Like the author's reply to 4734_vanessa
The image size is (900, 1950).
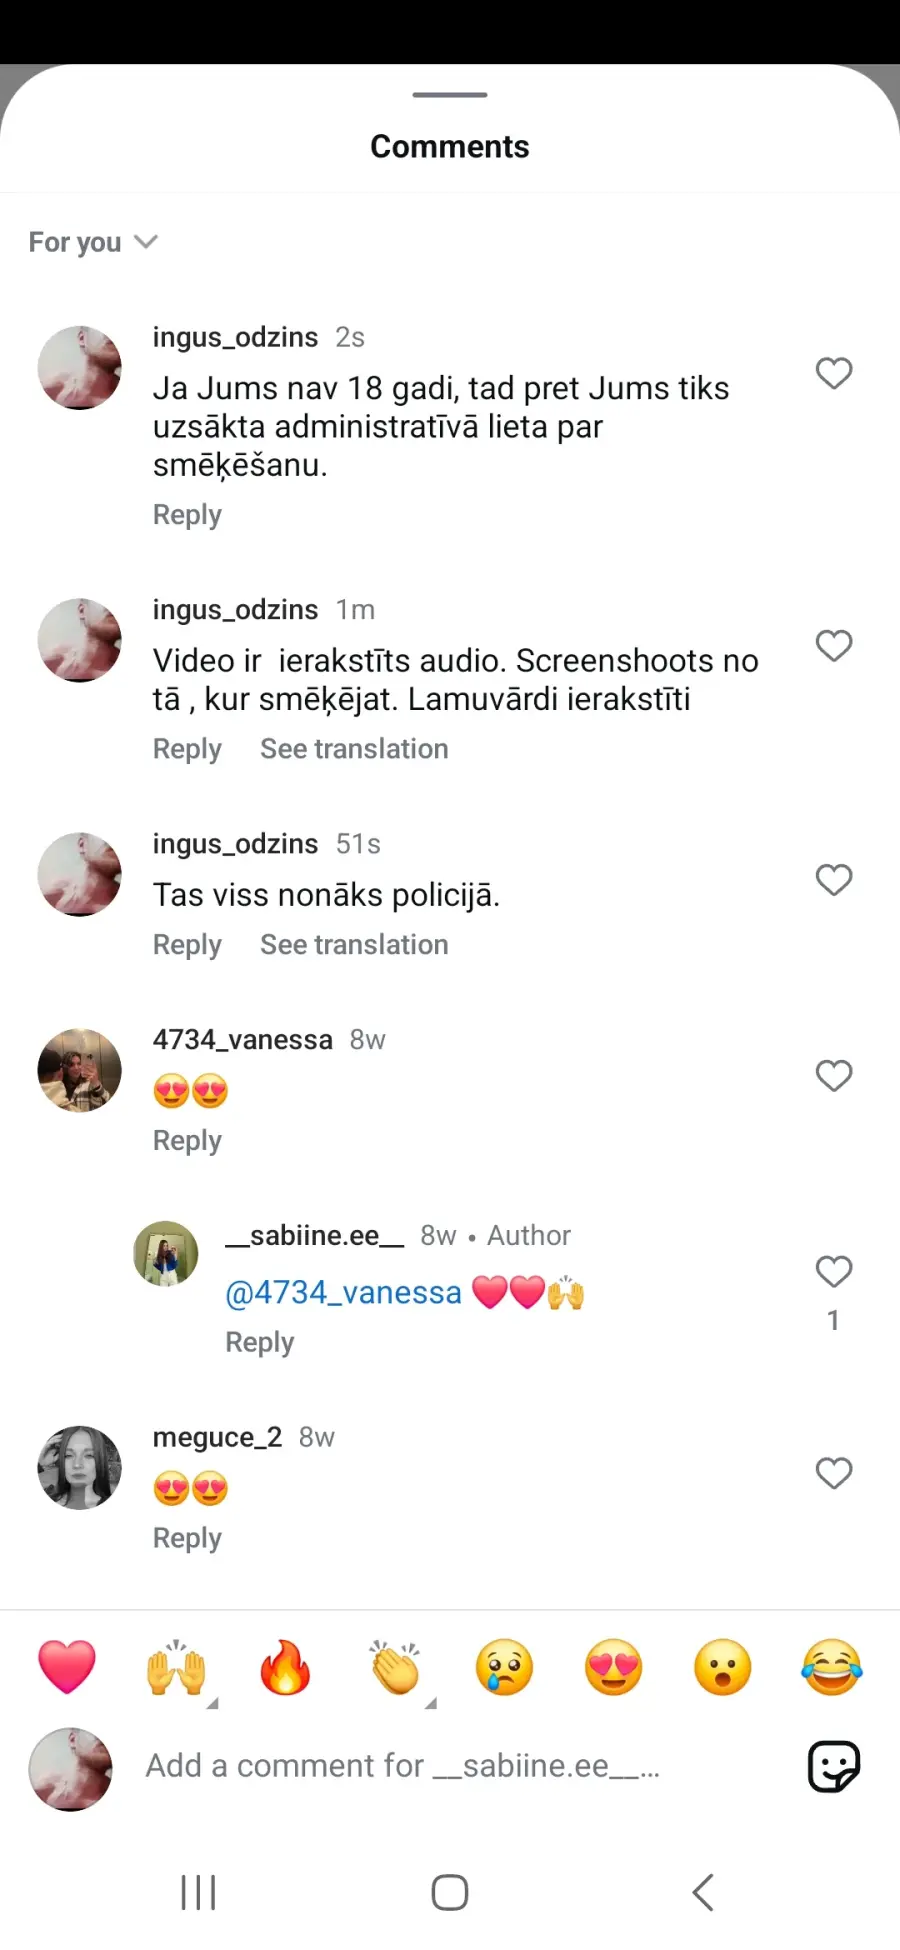833,1271
